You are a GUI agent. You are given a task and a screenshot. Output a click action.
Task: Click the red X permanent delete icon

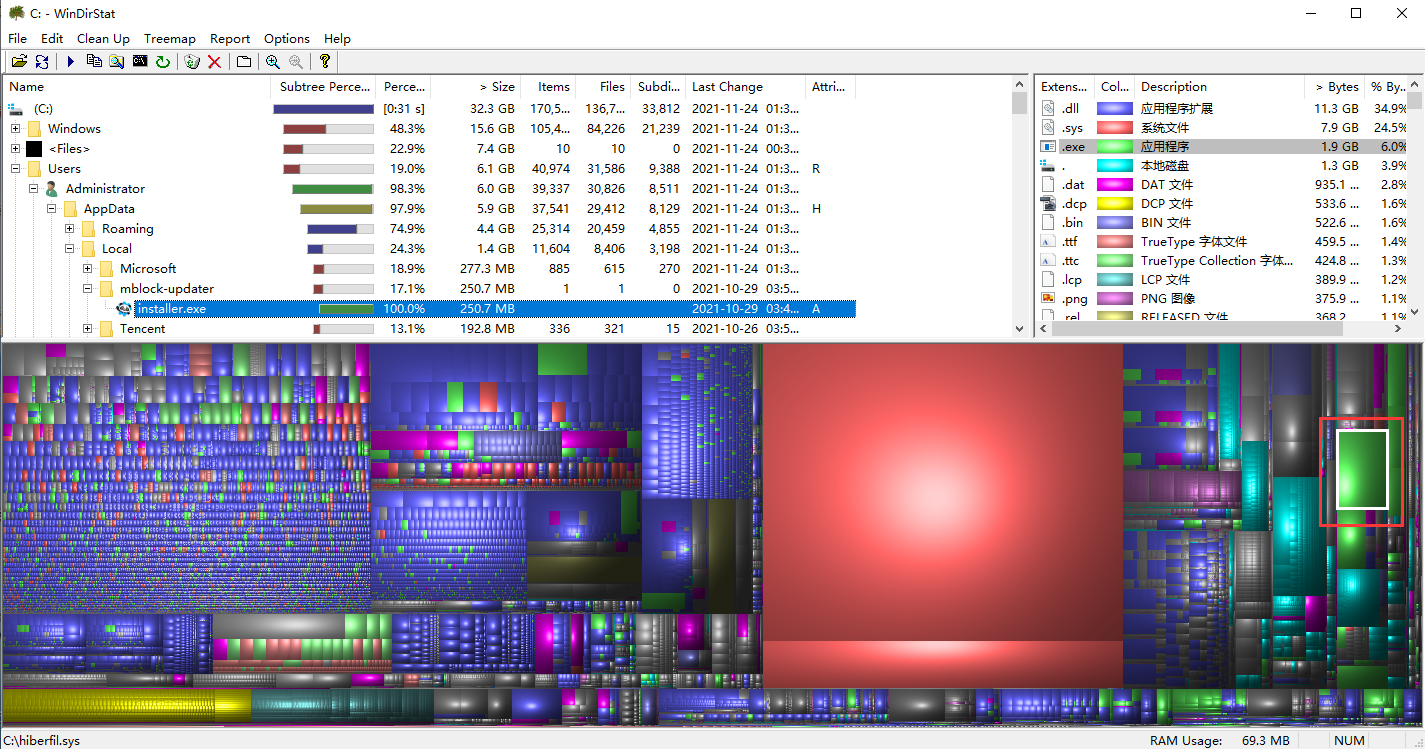pos(214,62)
